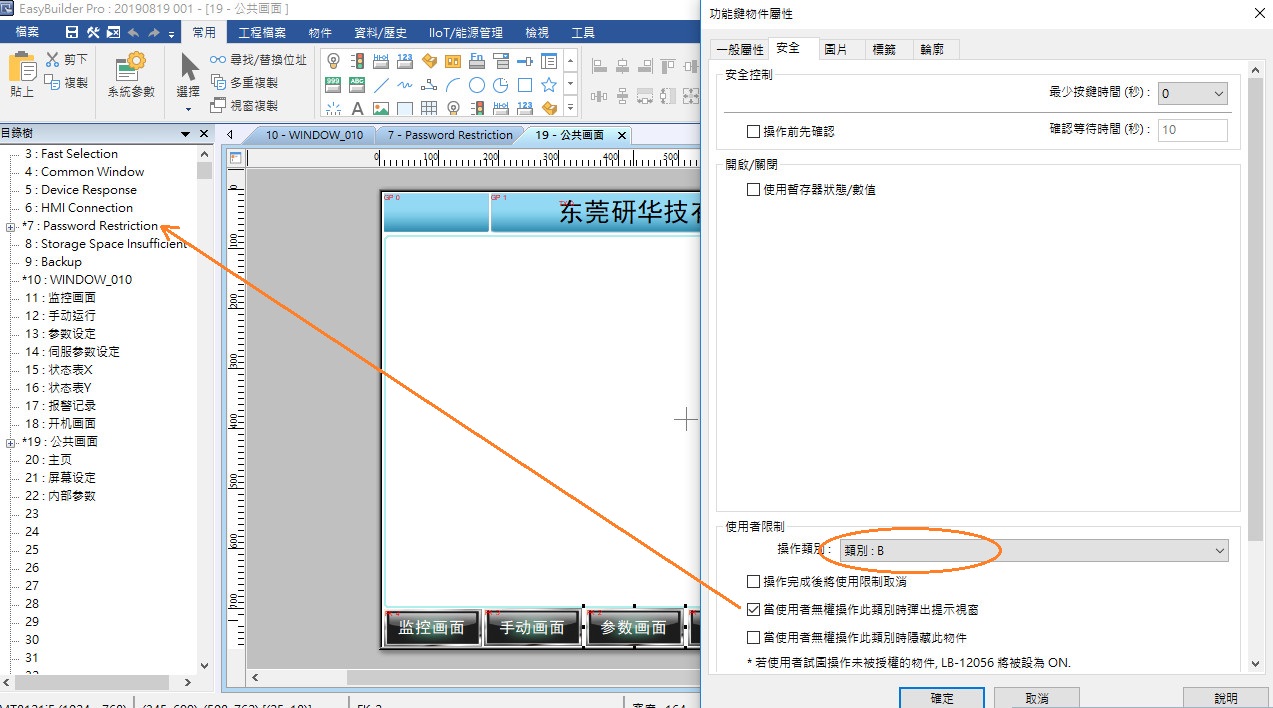Viewport: 1273px width, 708px height.
Task: Pick the star shape drawing tool
Action: click(x=548, y=85)
